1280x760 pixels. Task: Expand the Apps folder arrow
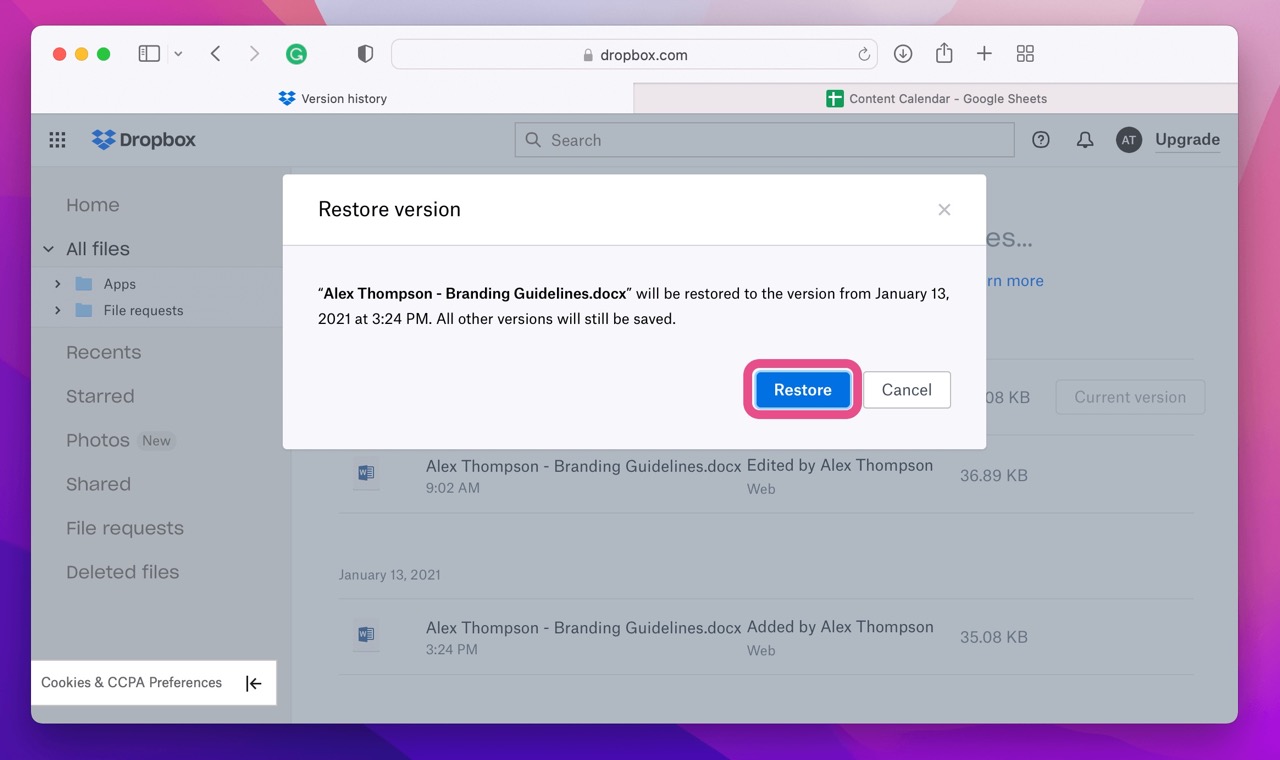[58, 284]
